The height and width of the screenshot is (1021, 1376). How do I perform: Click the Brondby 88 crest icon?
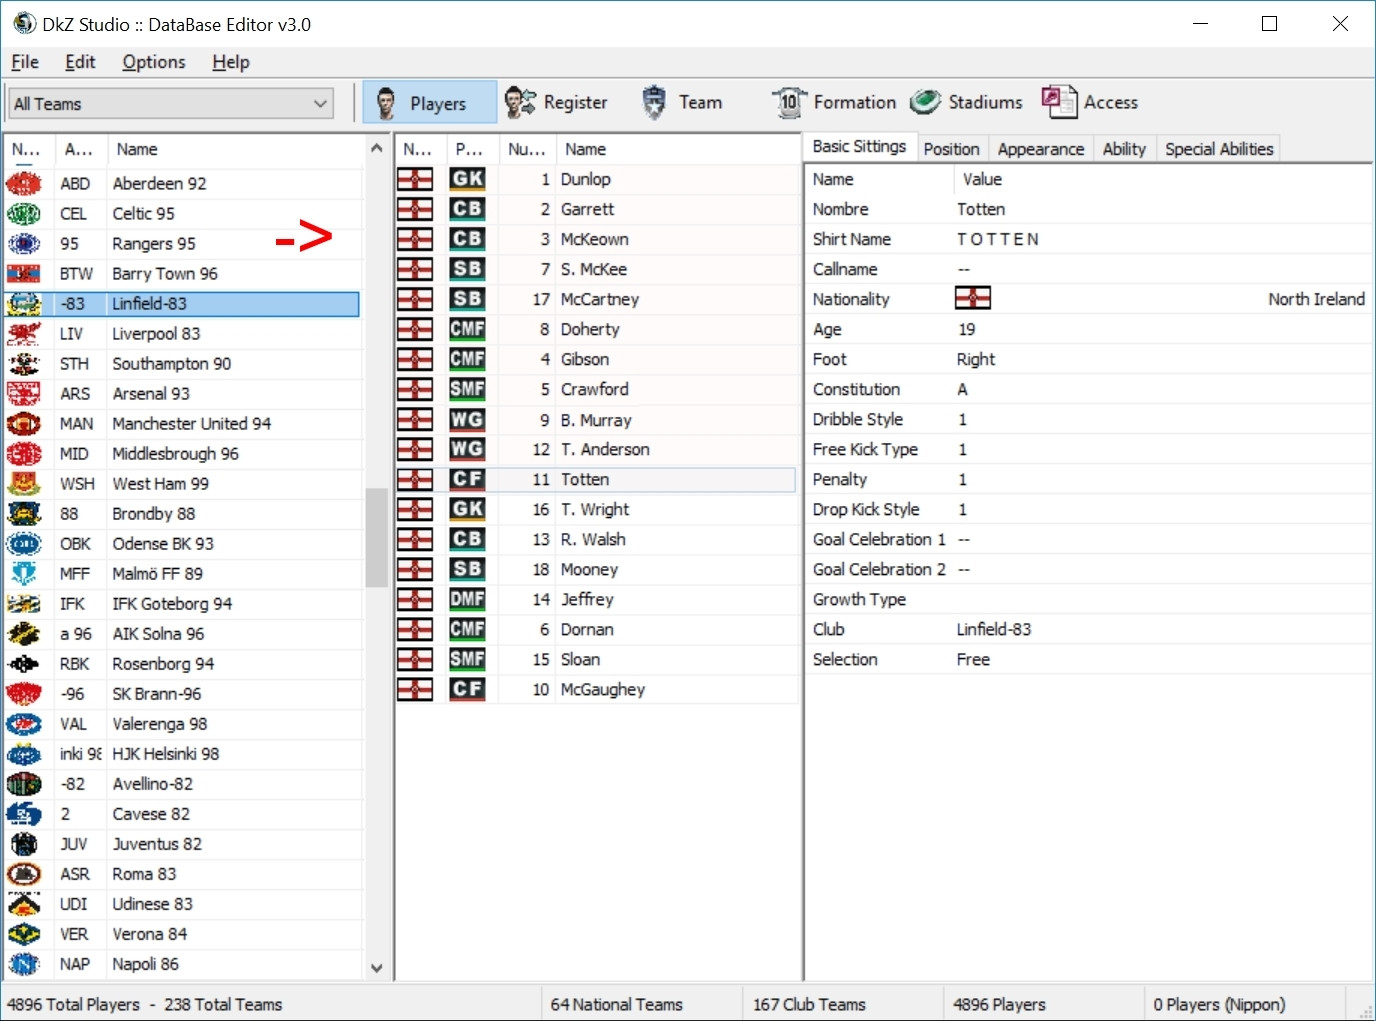24,514
